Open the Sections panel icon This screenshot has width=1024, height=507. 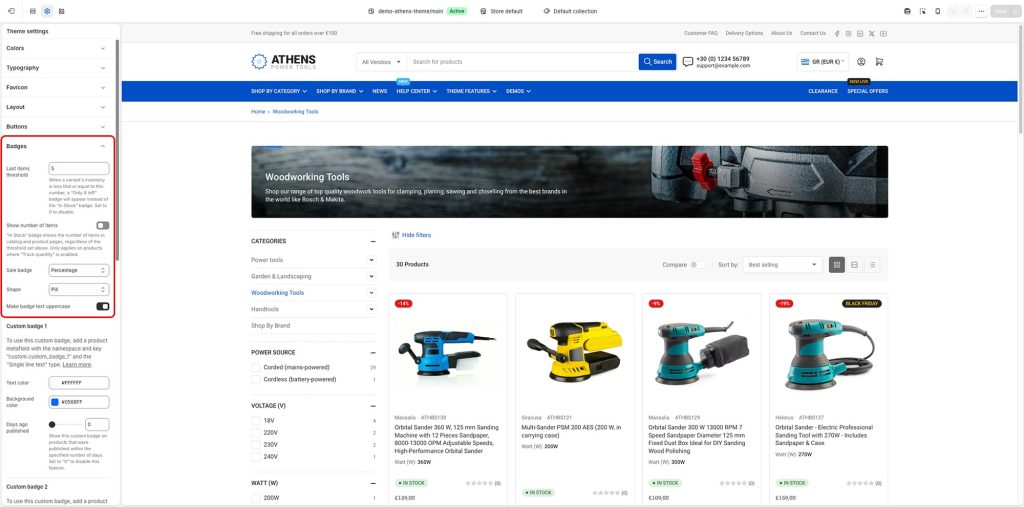pos(33,11)
